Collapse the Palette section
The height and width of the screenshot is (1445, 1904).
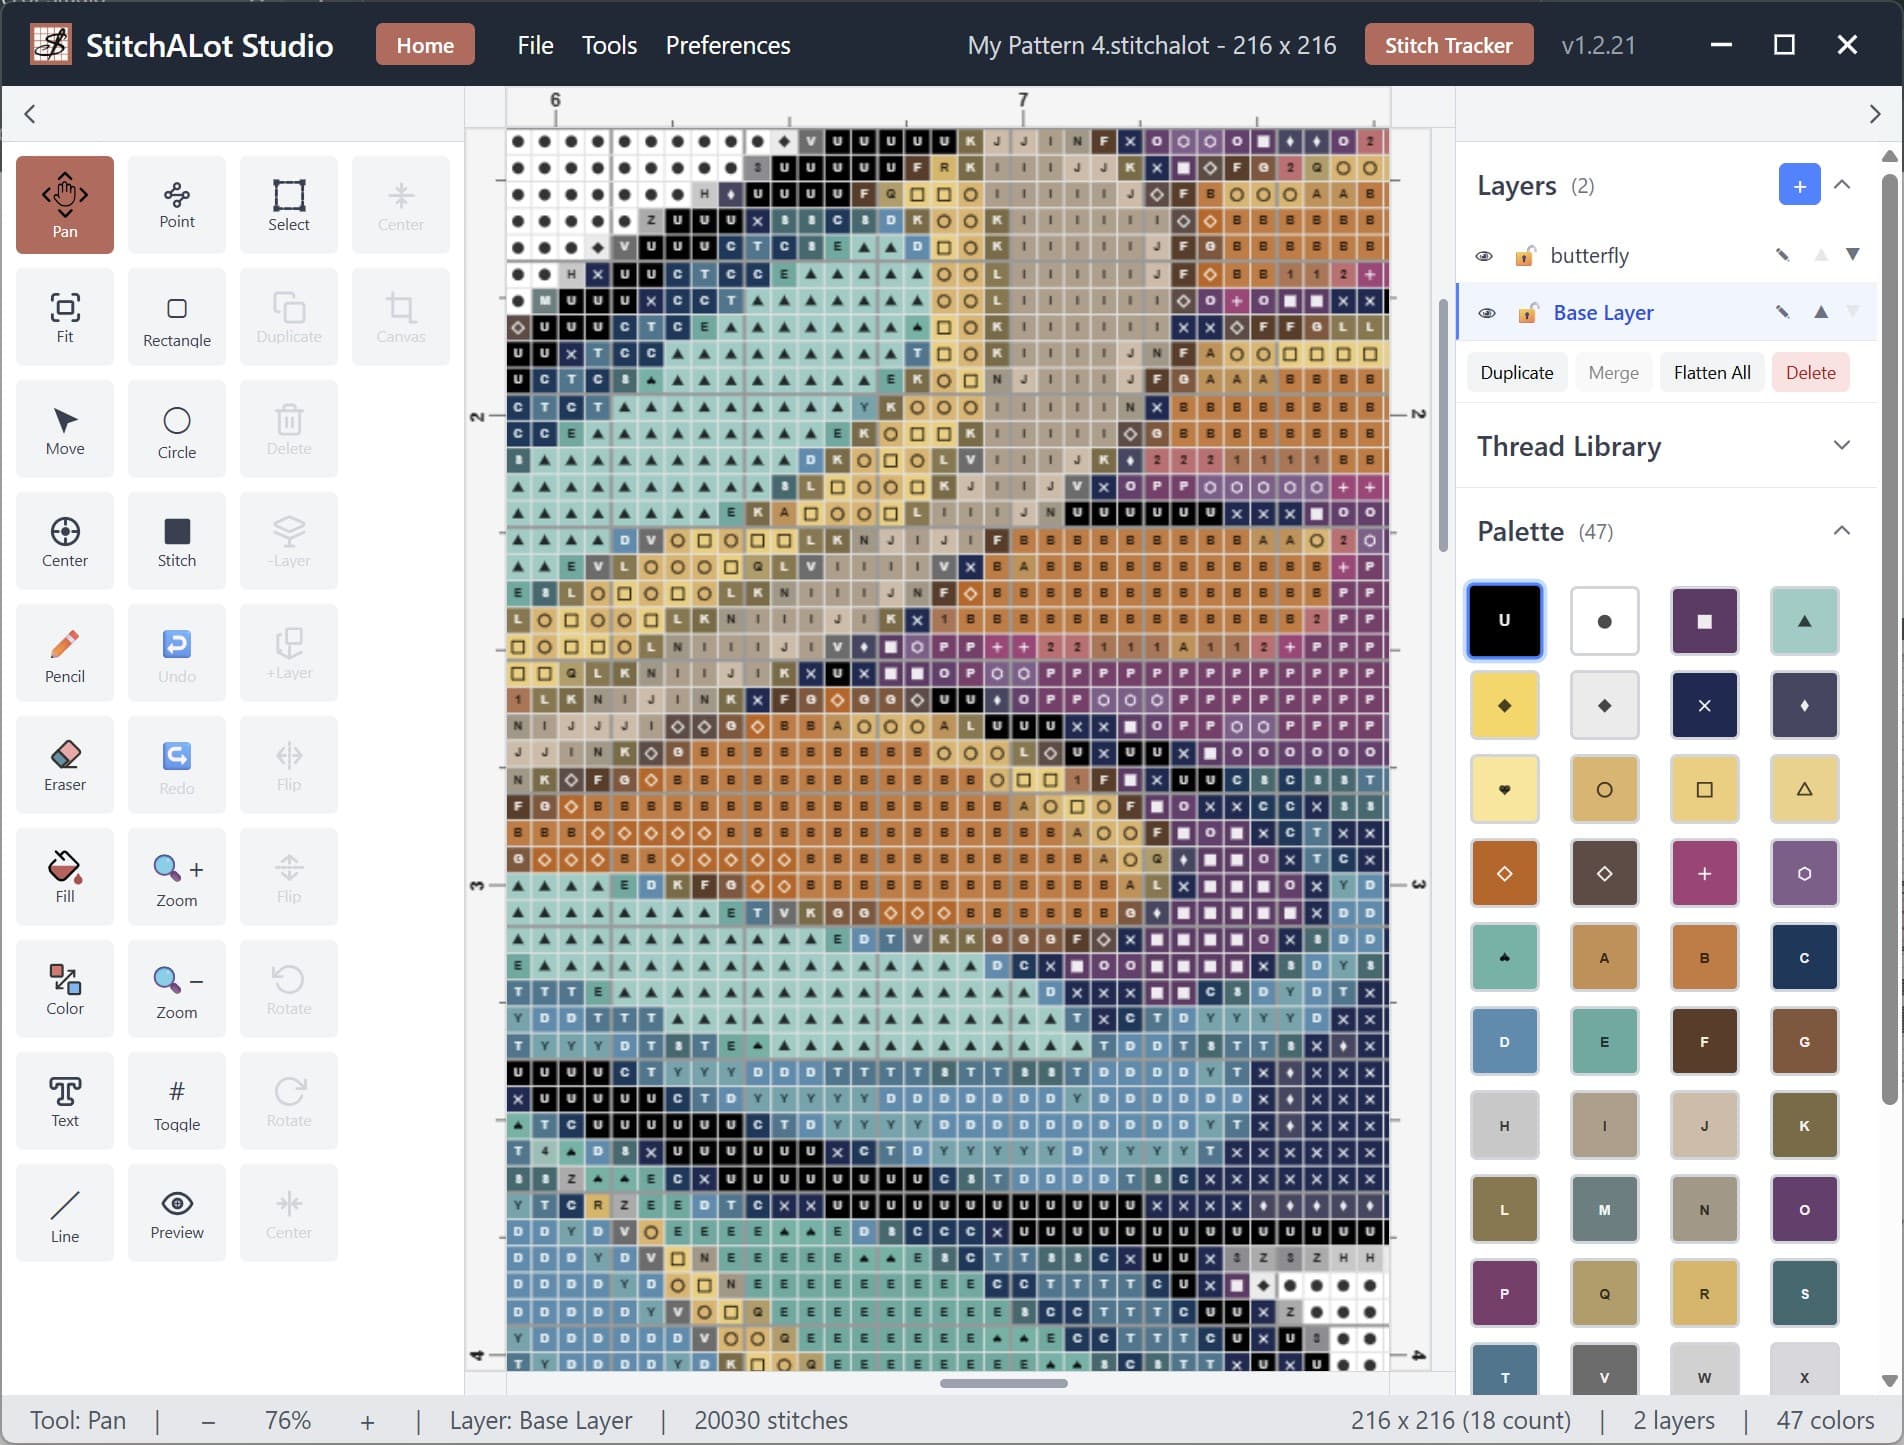click(1842, 530)
